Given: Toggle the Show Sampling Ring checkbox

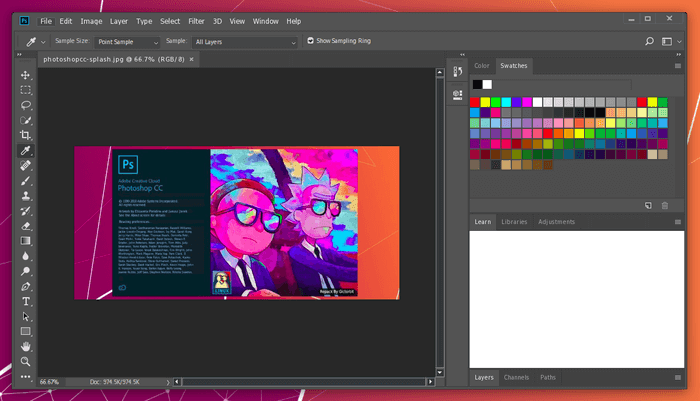Looking at the screenshot, I should (x=310, y=41).
